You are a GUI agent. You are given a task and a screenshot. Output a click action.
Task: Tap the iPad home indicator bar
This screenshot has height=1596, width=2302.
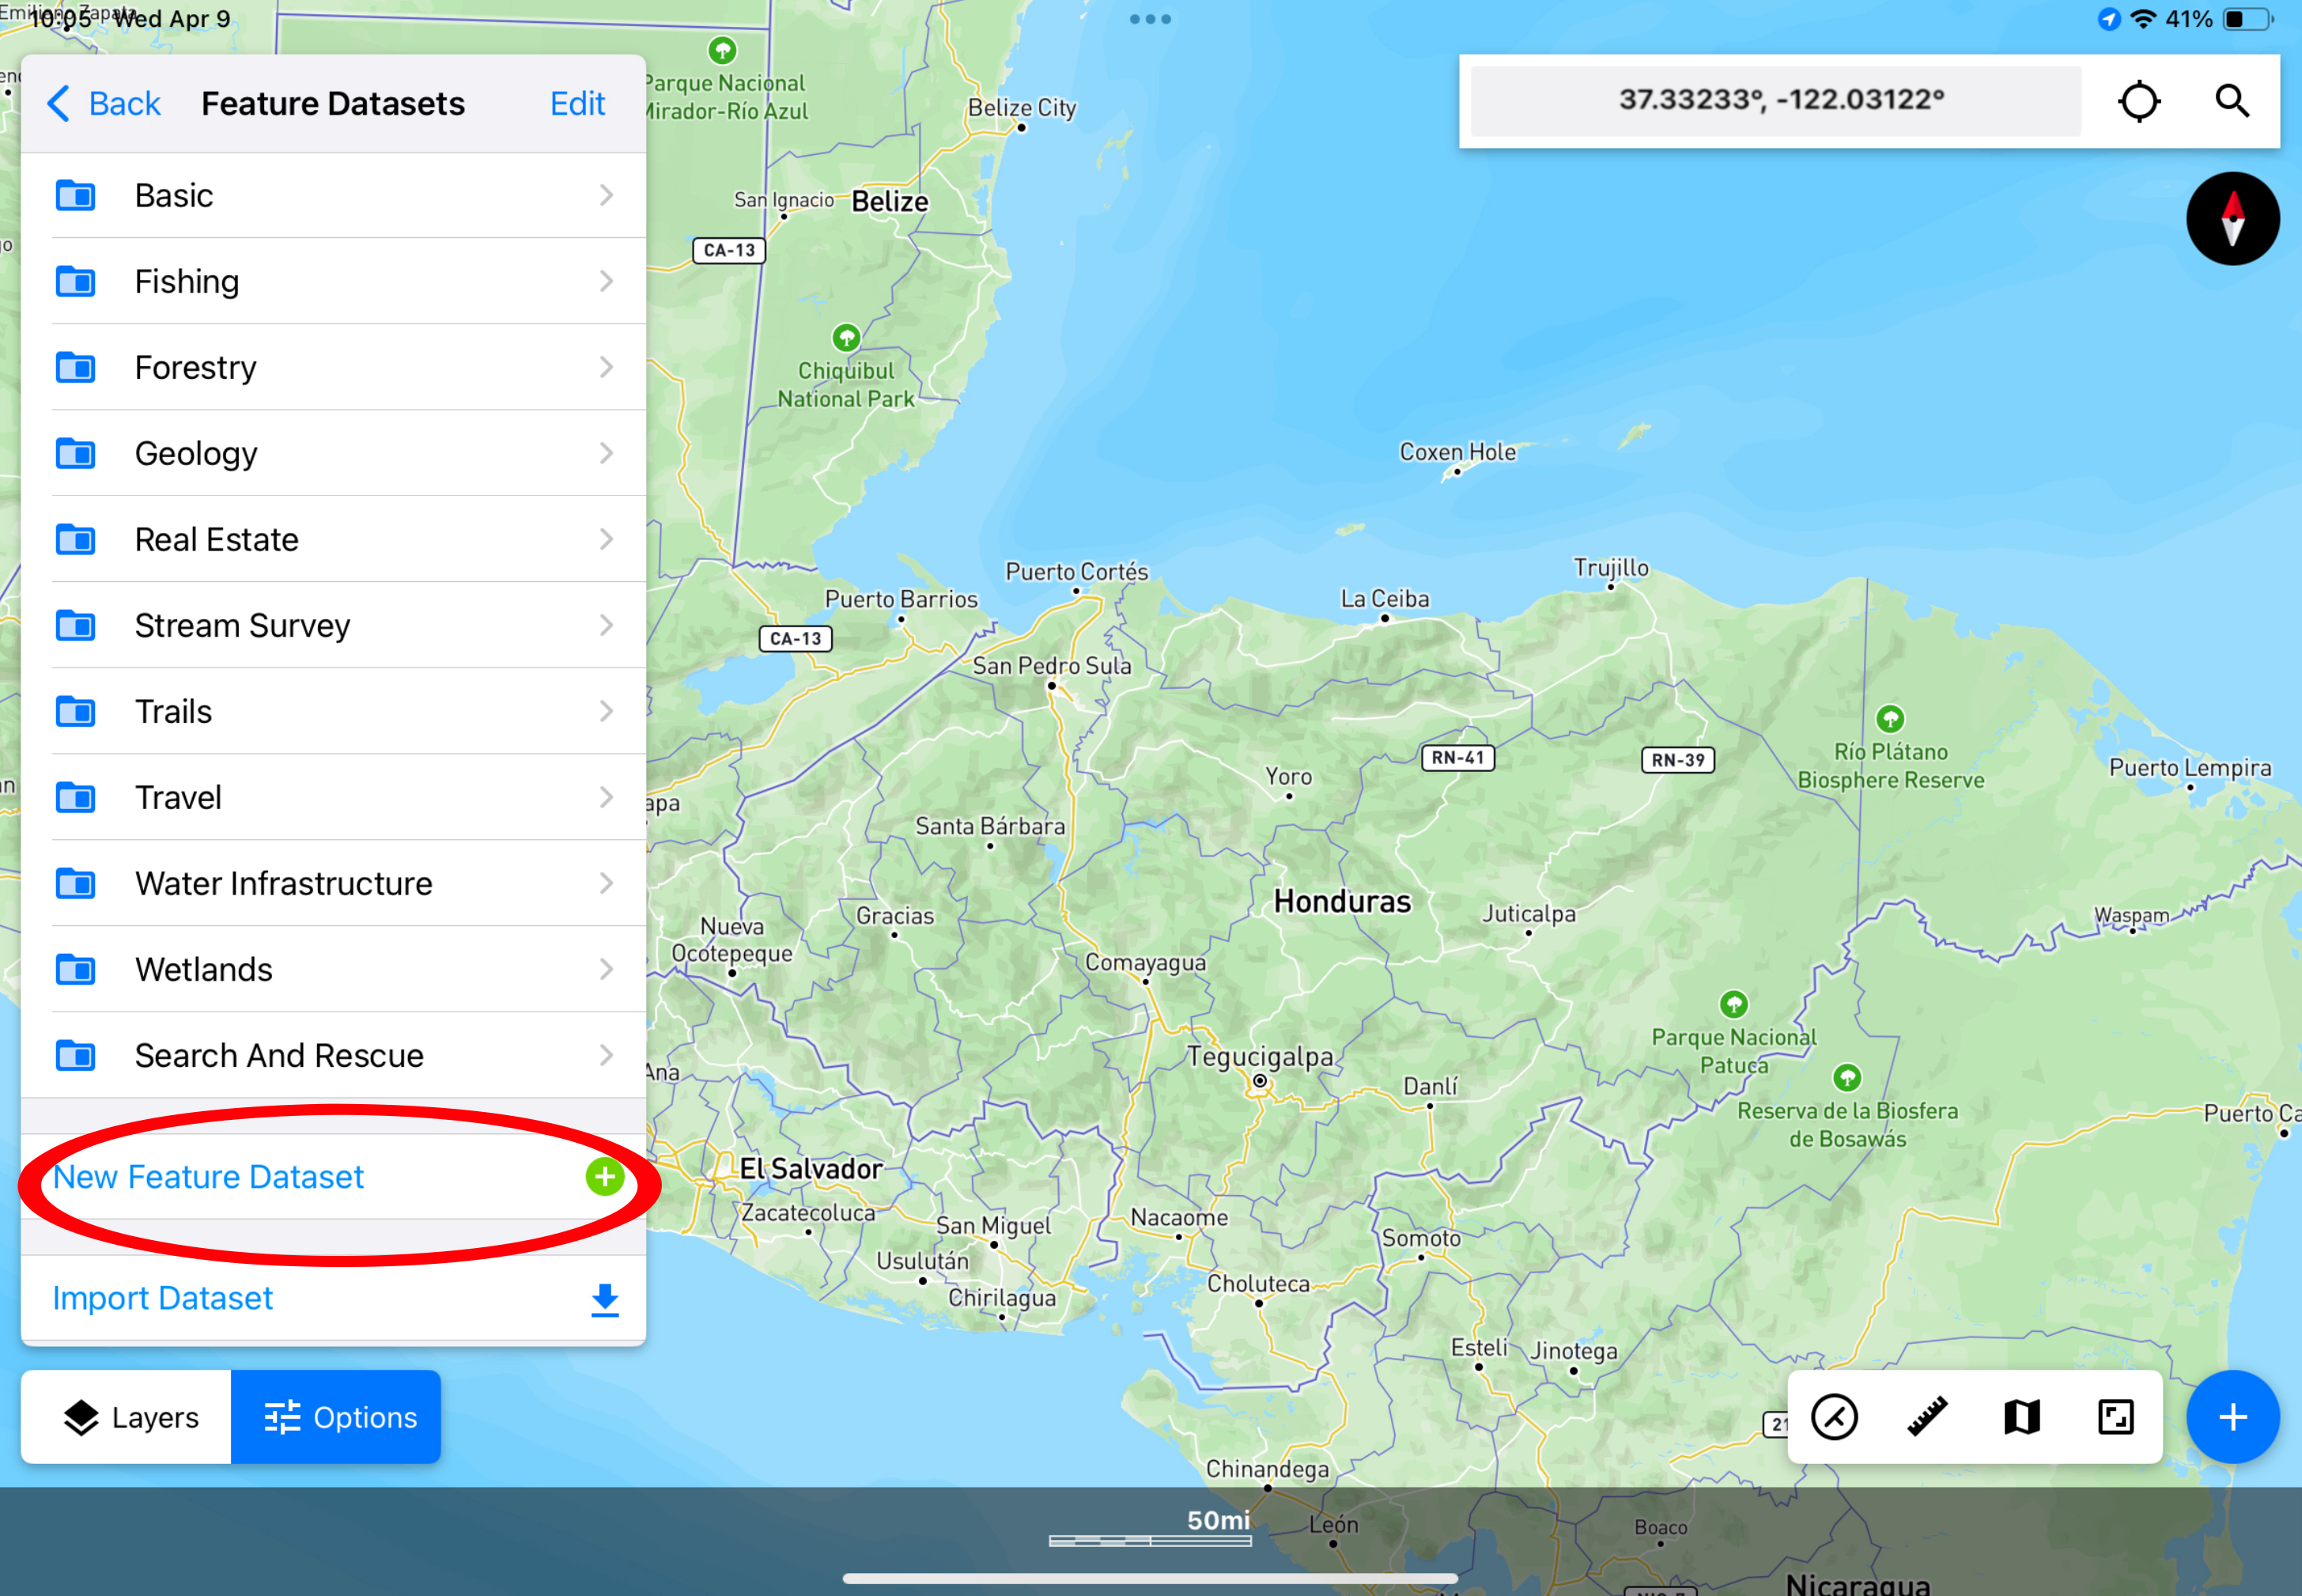point(1150,1578)
